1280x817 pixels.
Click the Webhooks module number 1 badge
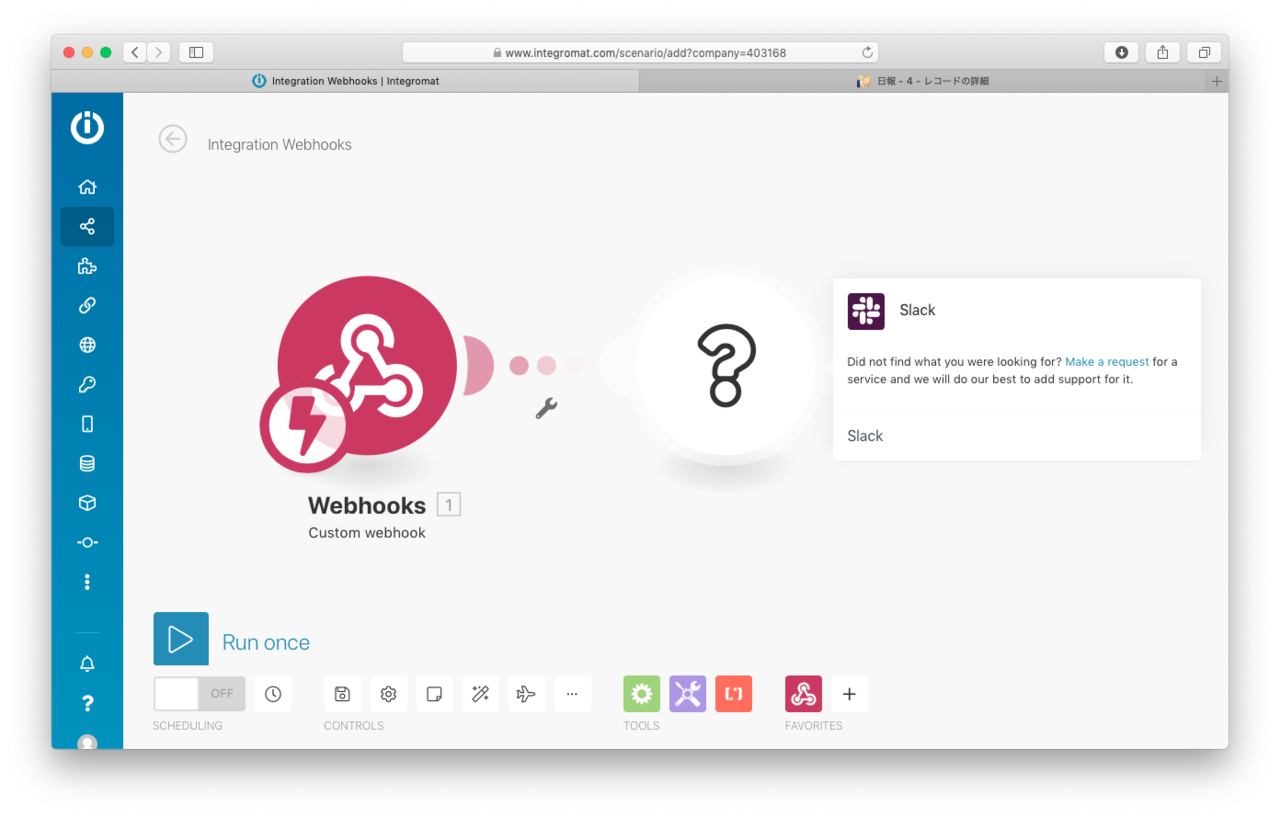[x=449, y=505]
